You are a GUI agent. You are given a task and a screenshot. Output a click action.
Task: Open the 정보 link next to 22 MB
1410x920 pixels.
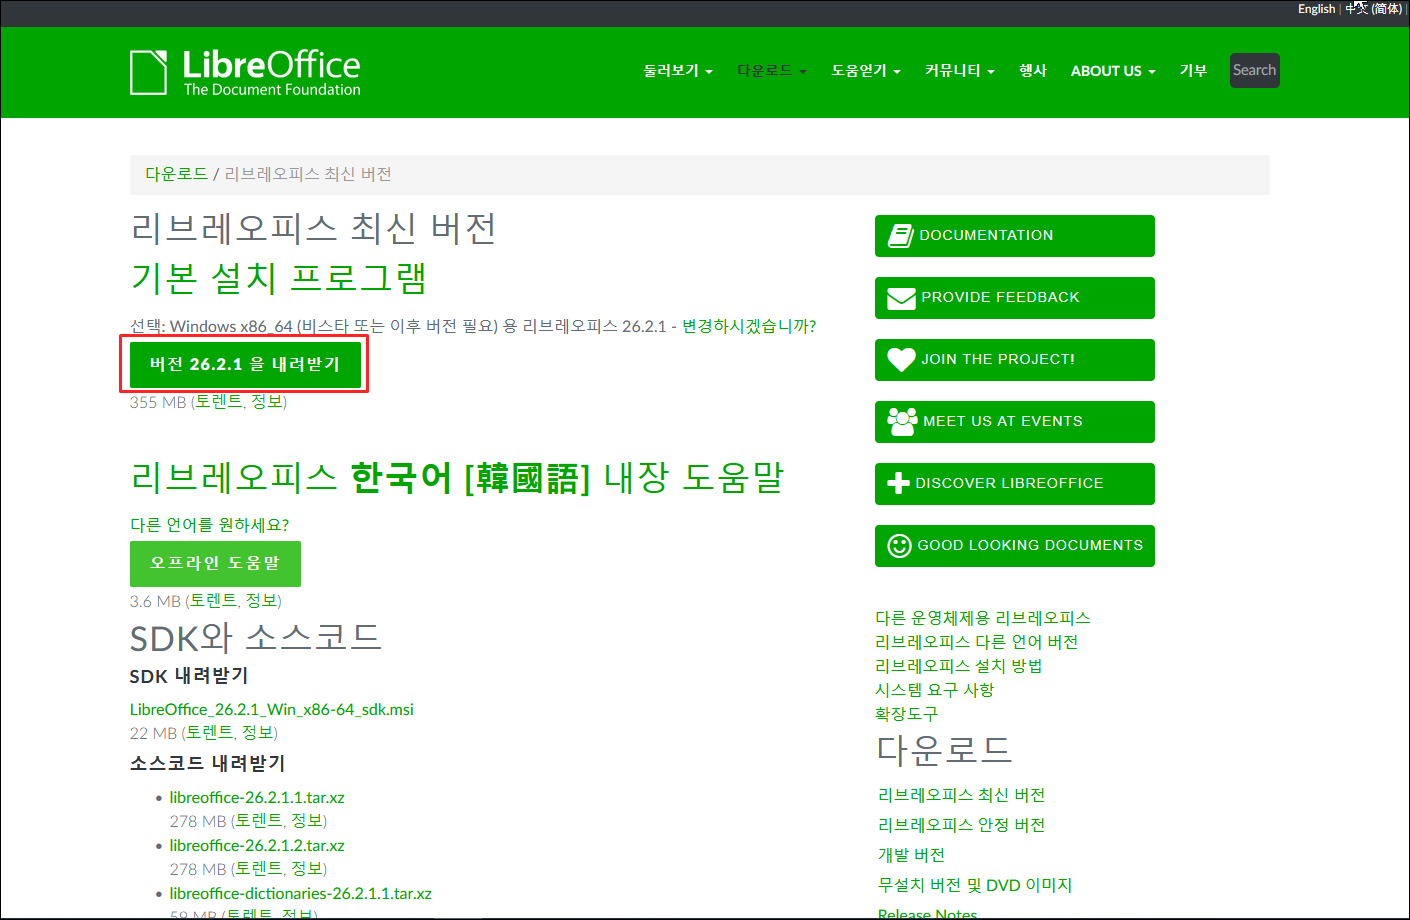click(x=257, y=733)
